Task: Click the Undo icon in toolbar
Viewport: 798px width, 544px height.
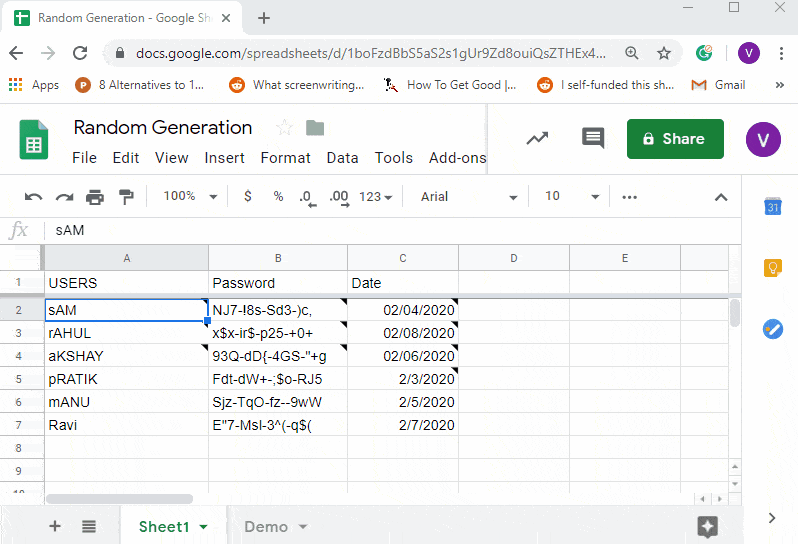Action: (x=34, y=197)
